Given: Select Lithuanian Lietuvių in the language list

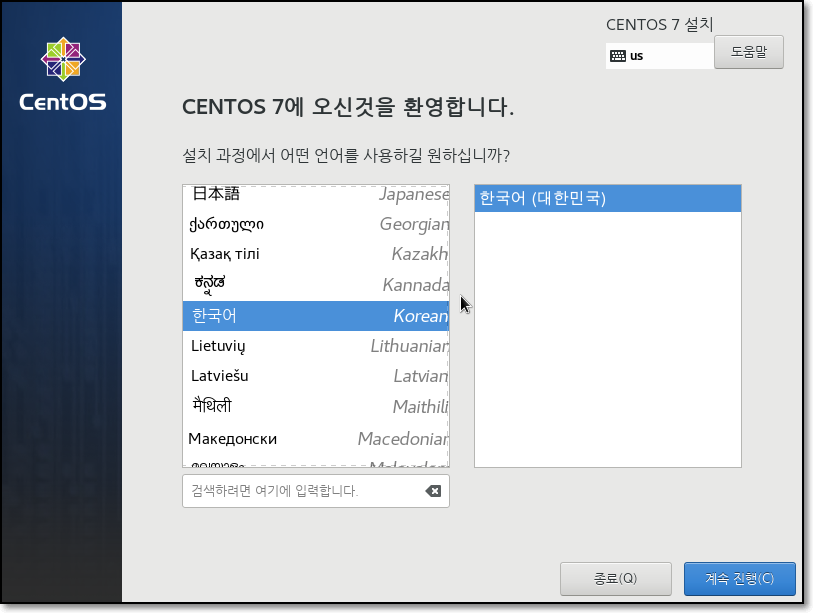Looking at the screenshot, I should 316,346.
